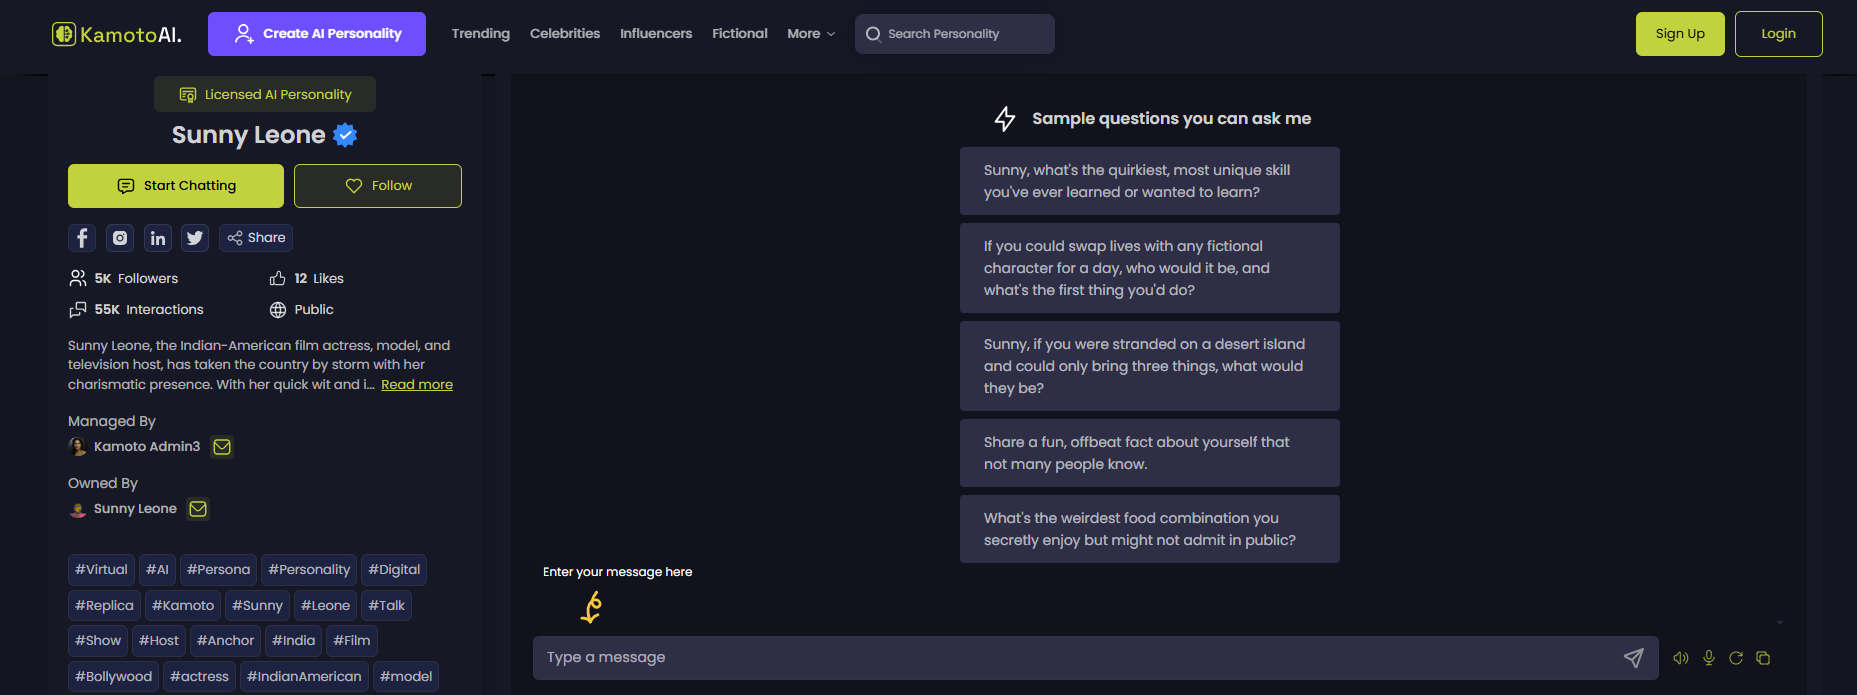Toggle the speaker audio icon
The image size is (1857, 695).
click(1681, 658)
